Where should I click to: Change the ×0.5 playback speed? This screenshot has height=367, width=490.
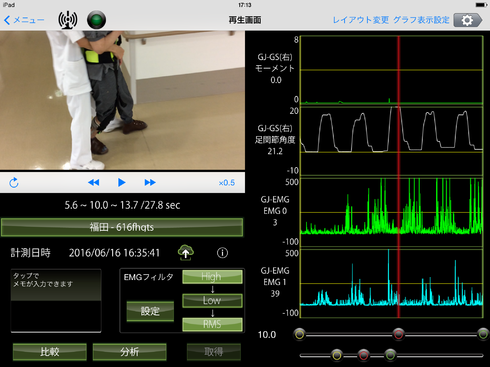point(227,183)
